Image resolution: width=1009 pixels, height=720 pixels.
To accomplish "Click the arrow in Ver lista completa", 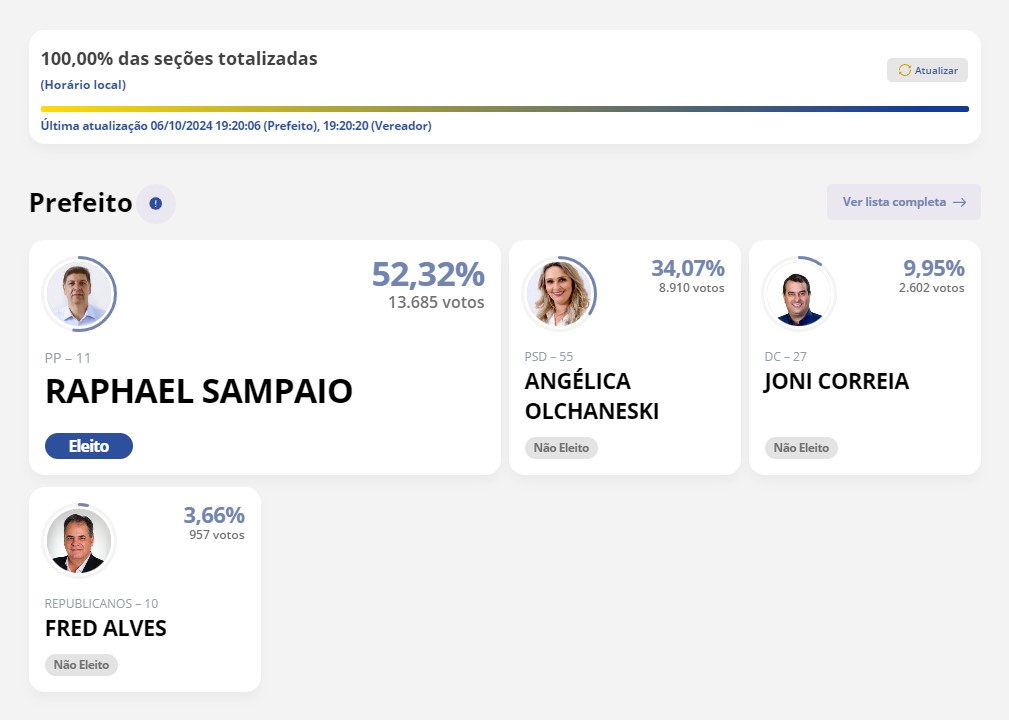I will point(959,202).
